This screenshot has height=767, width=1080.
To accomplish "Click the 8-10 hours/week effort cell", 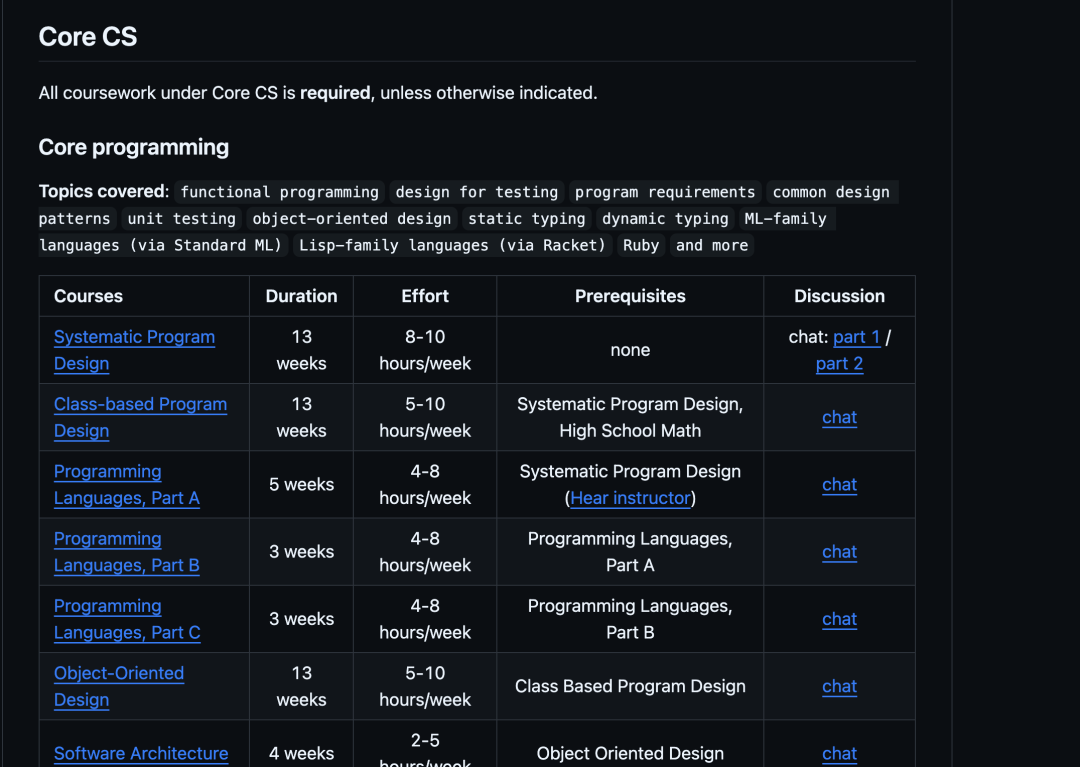I will [x=425, y=350].
